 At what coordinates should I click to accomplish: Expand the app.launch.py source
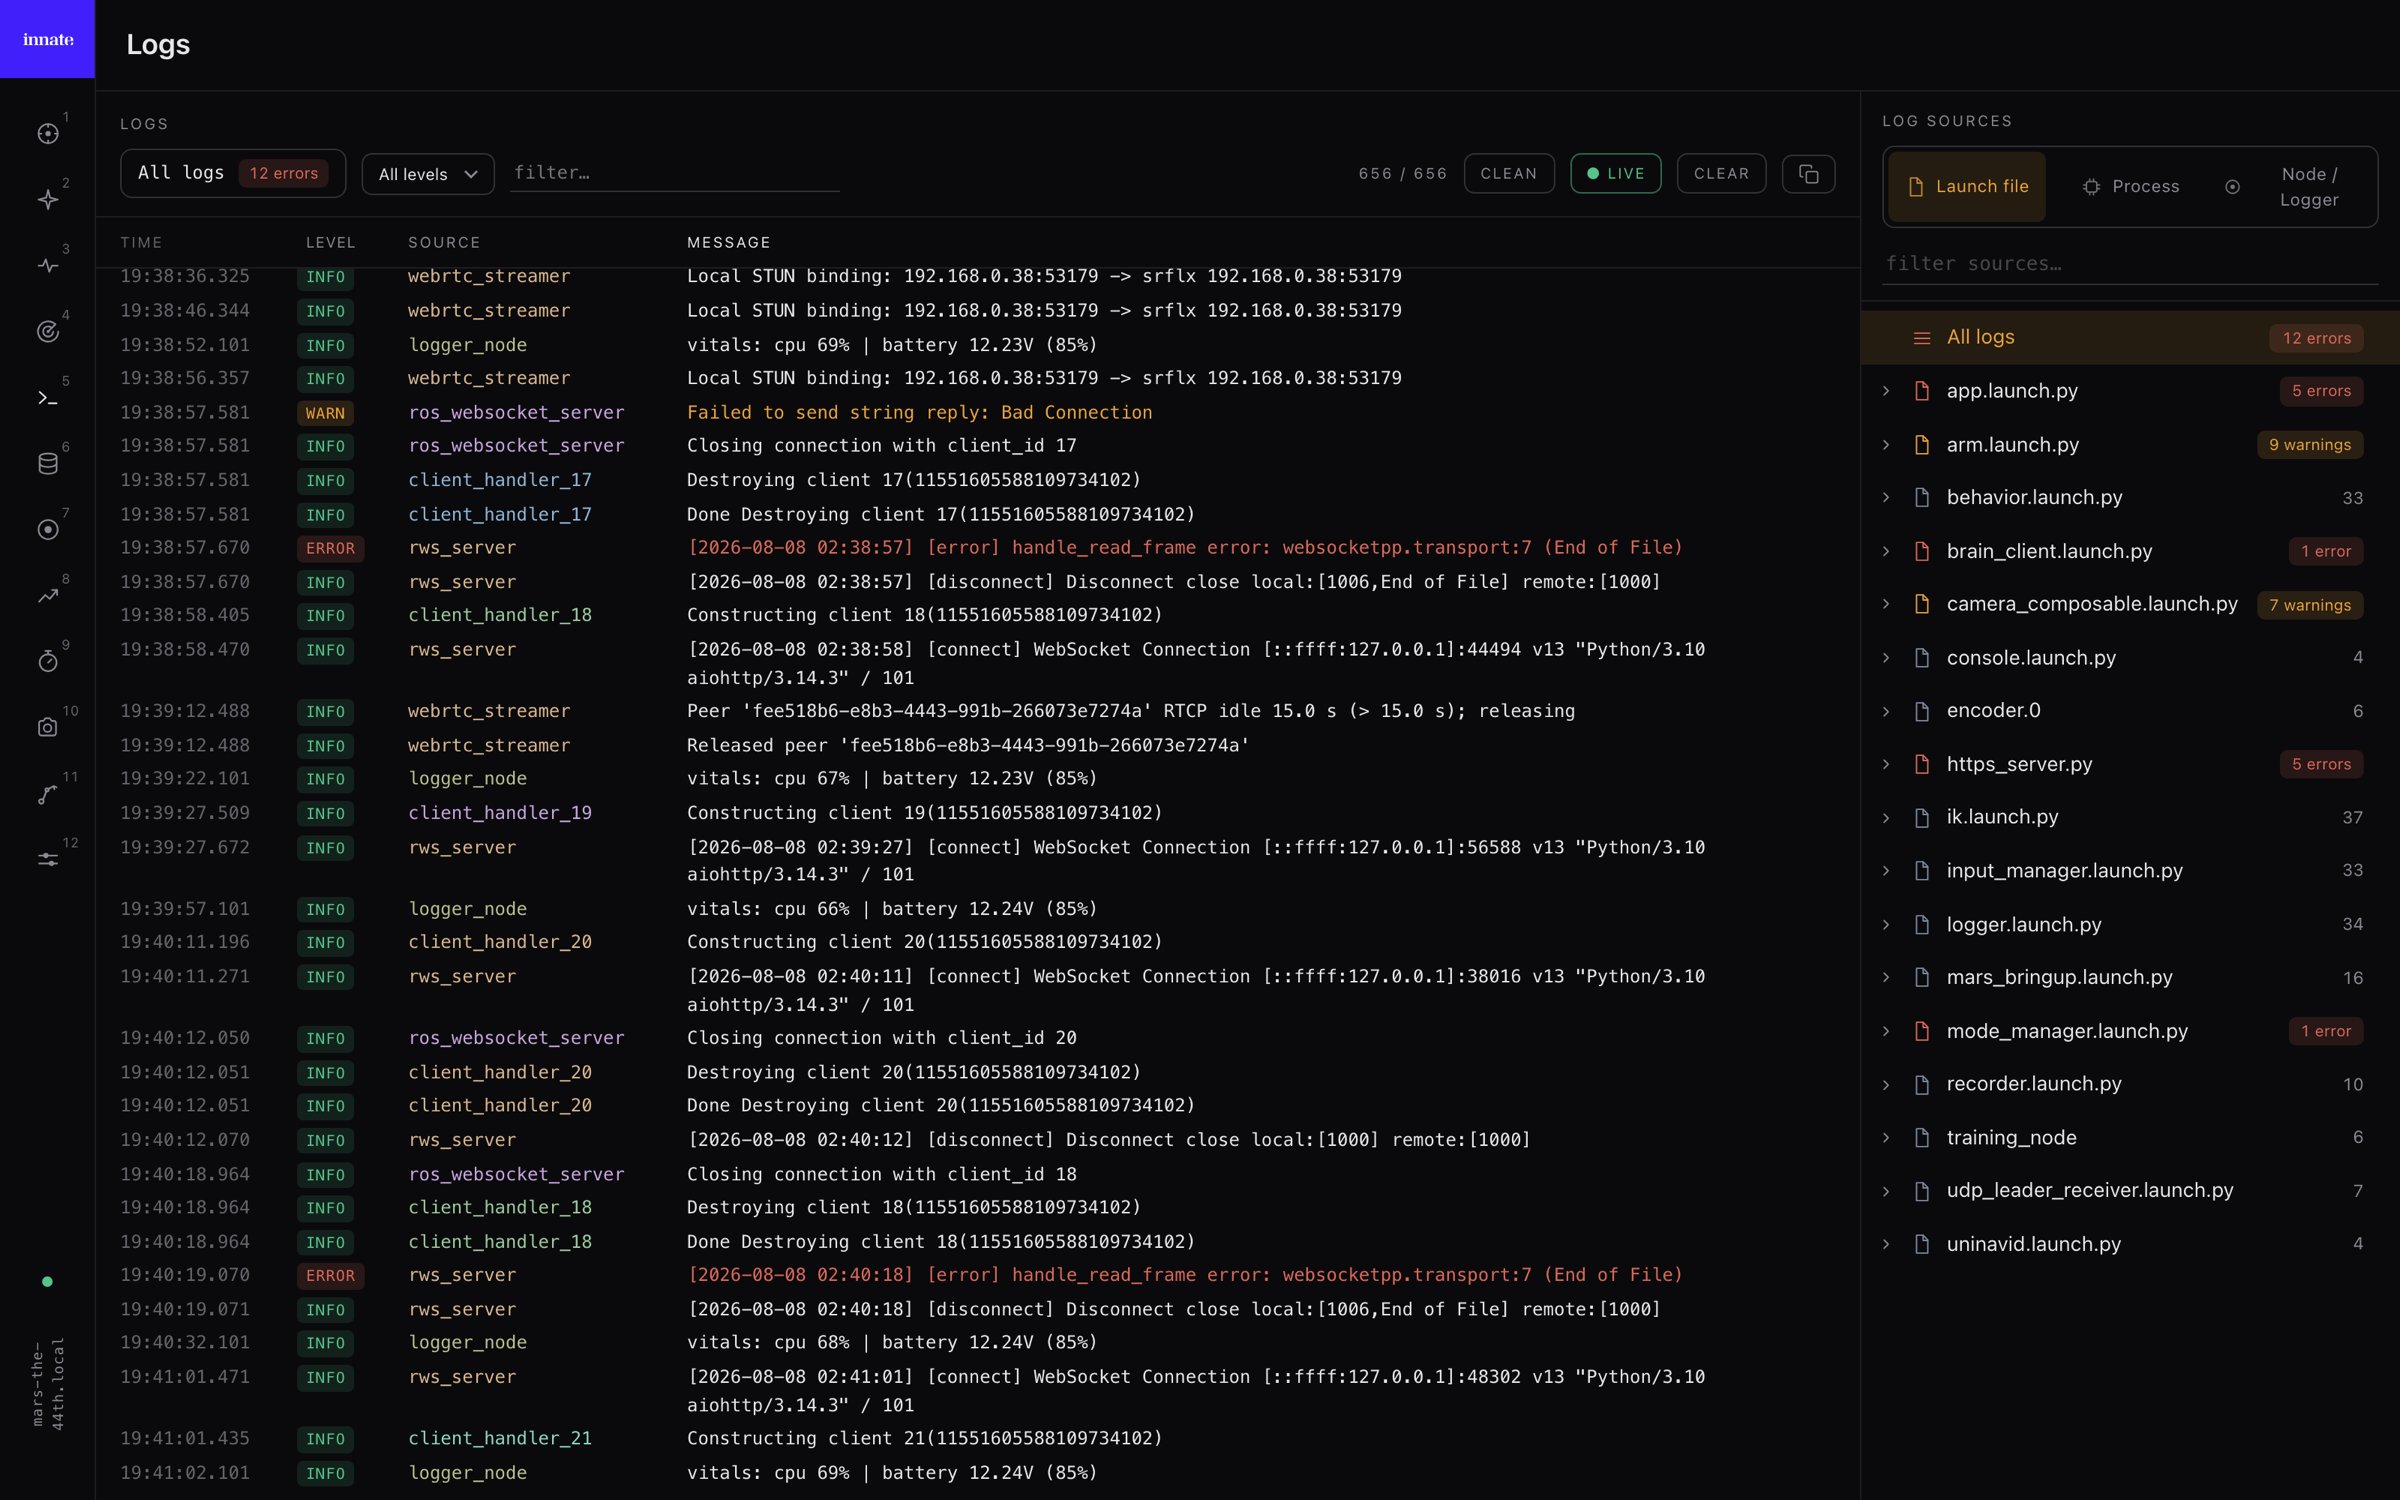1886,391
